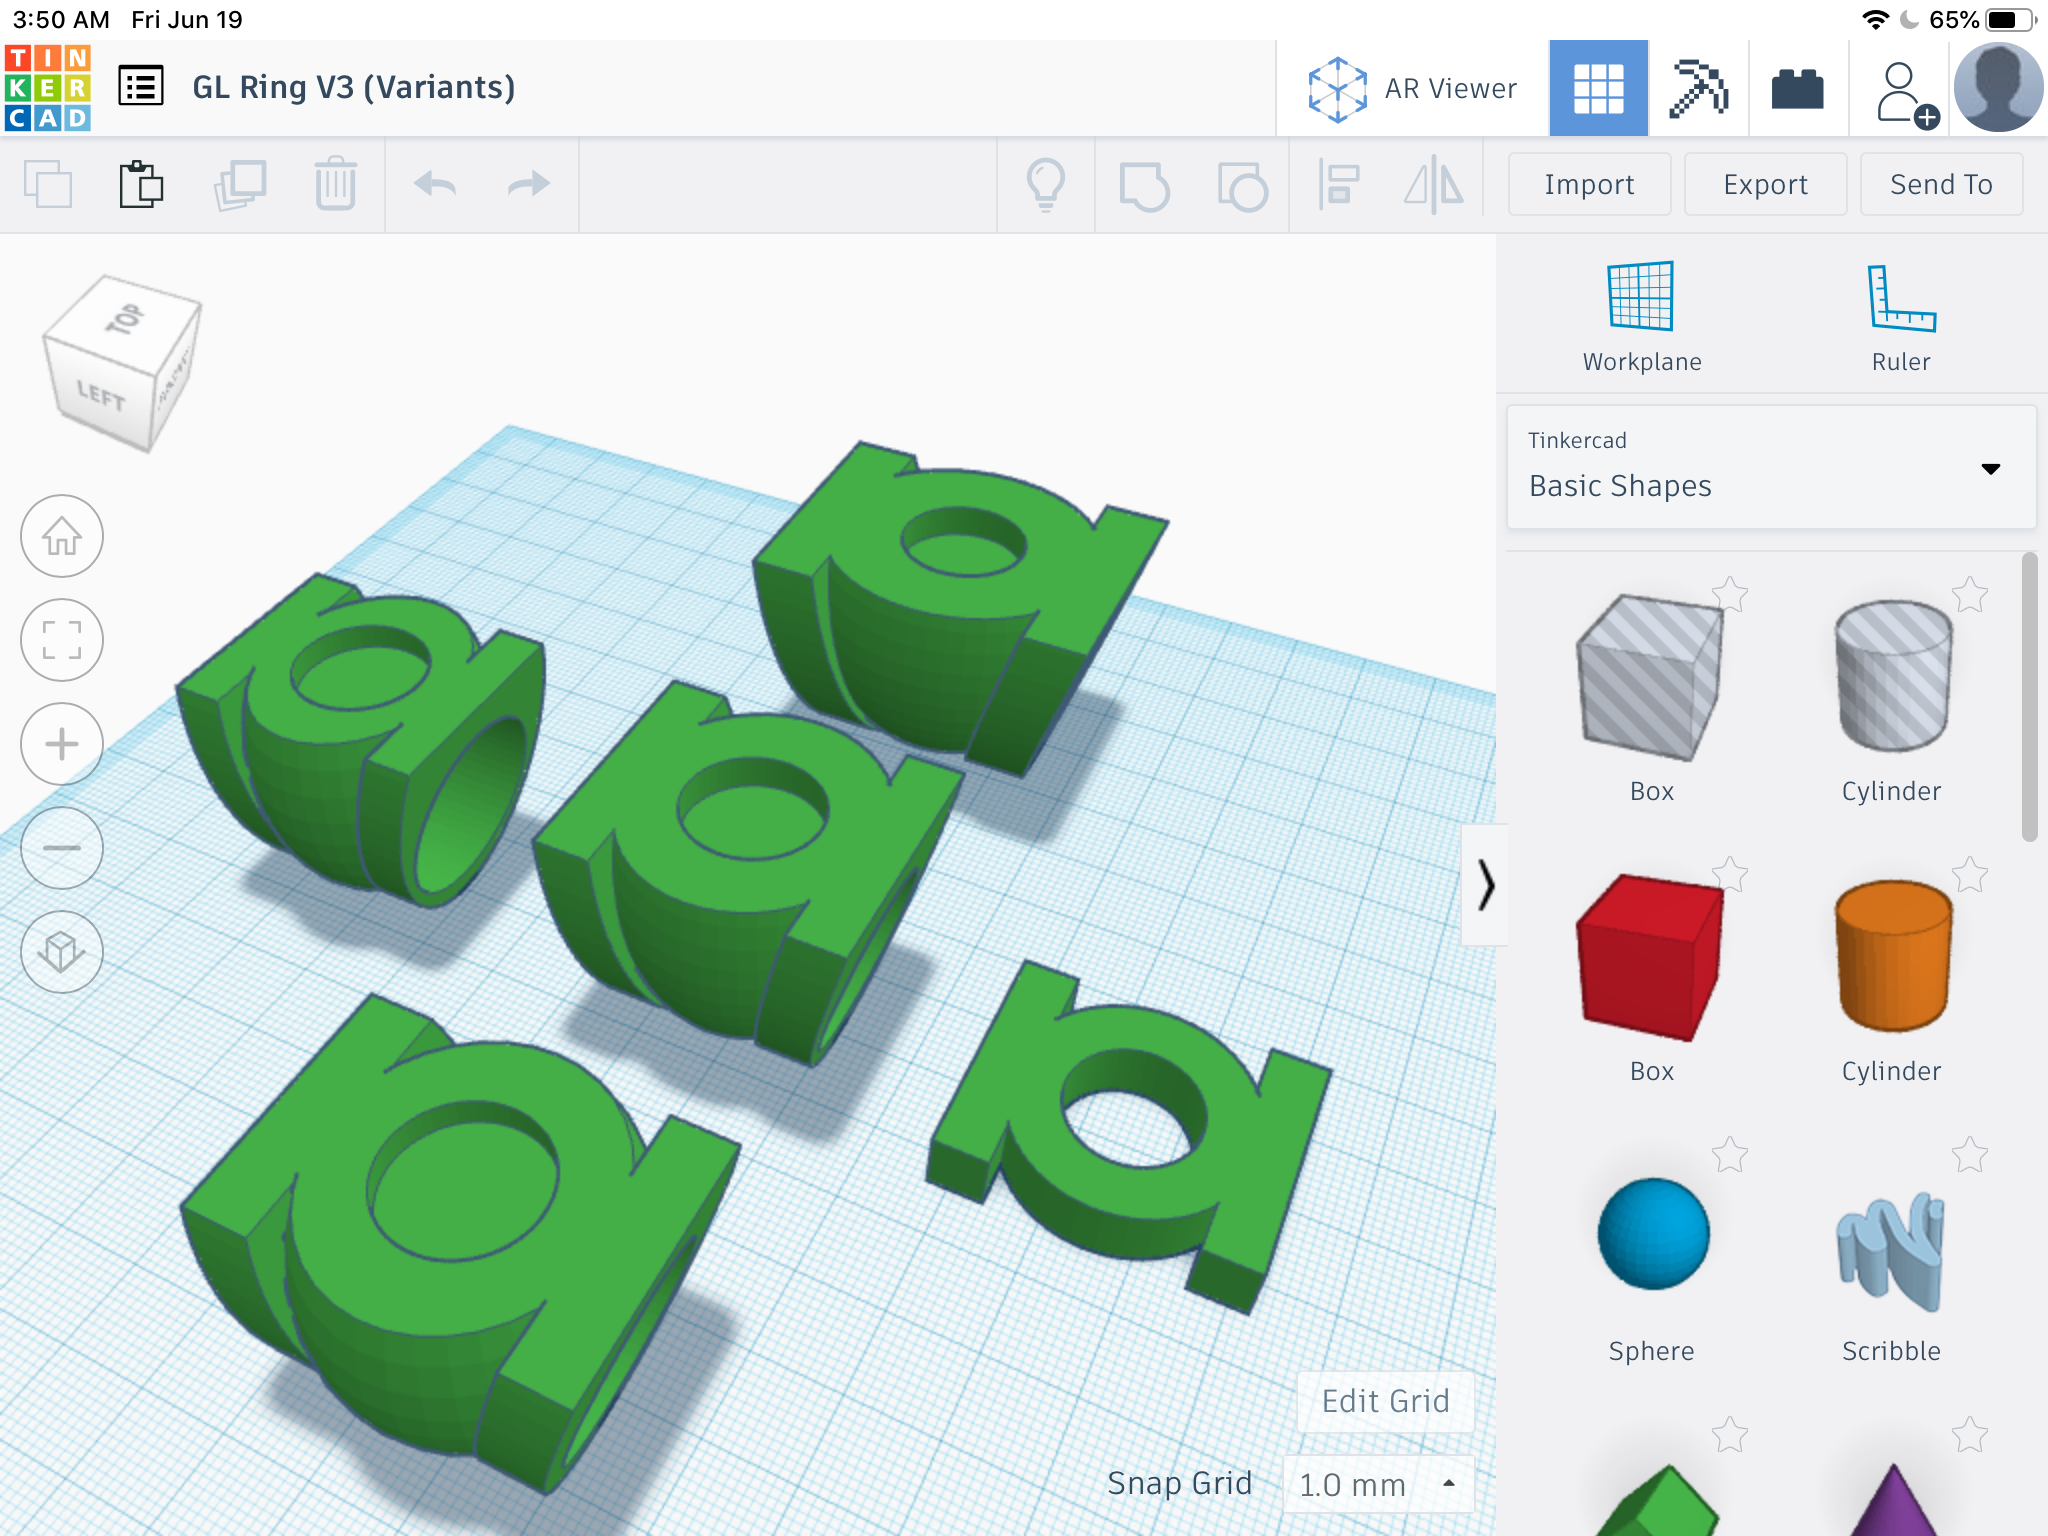2048x1536 pixels.
Task: Select the Ruler tool
Action: [x=1901, y=317]
